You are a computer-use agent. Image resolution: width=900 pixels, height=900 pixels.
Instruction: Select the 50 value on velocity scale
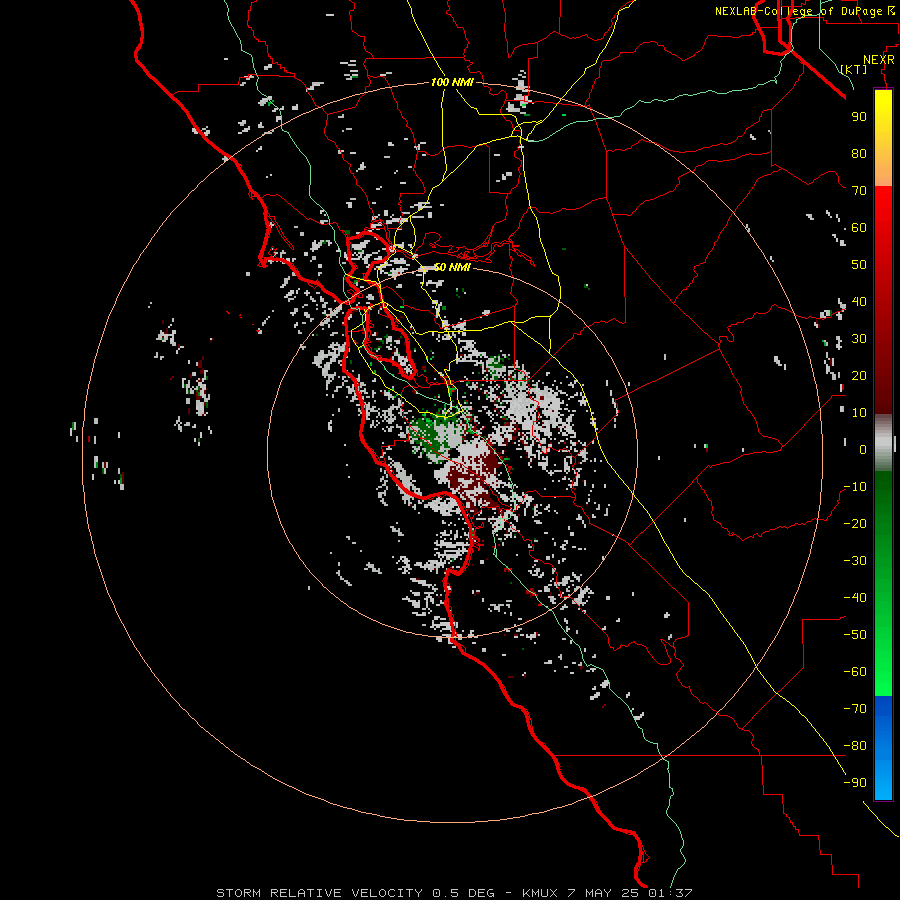coord(859,265)
